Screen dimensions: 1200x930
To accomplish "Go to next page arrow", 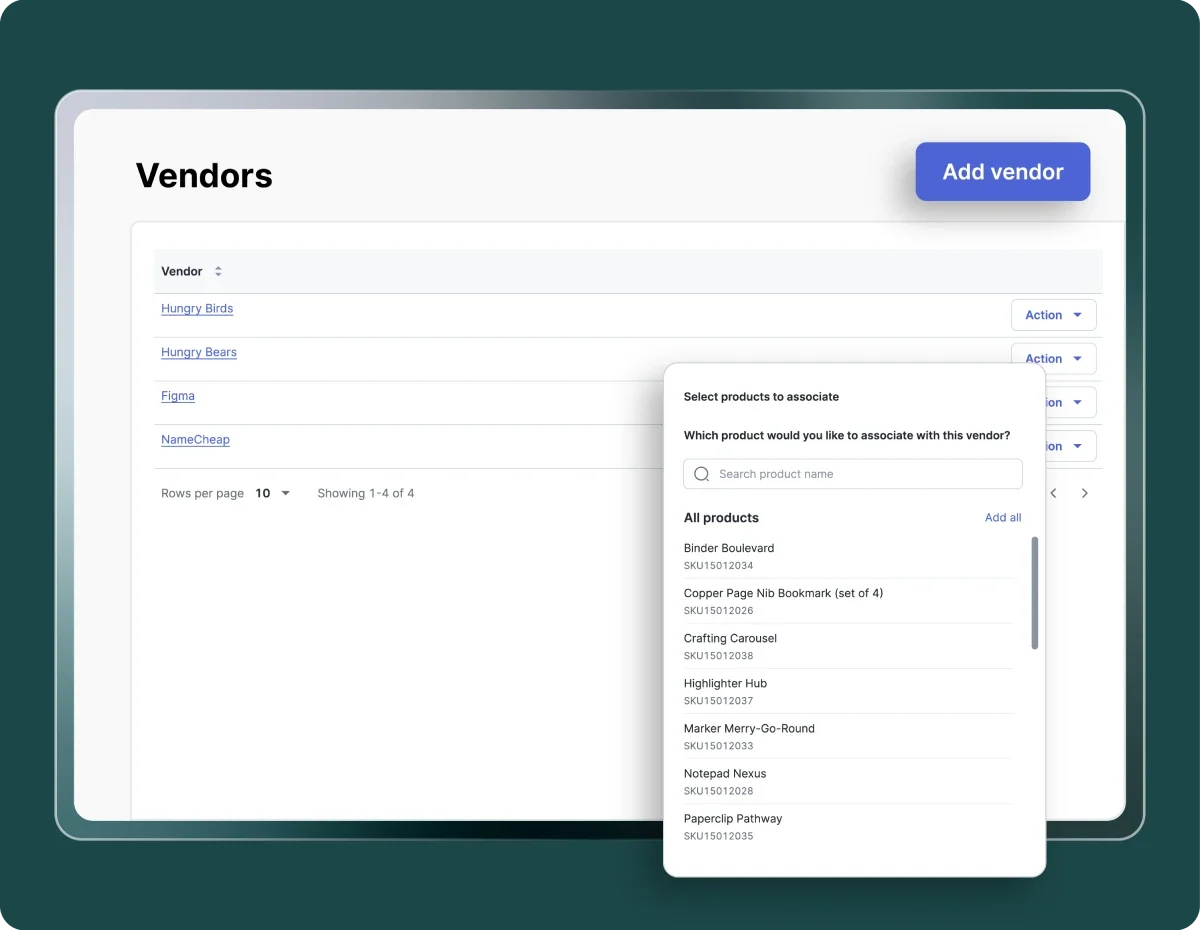I will point(1084,493).
